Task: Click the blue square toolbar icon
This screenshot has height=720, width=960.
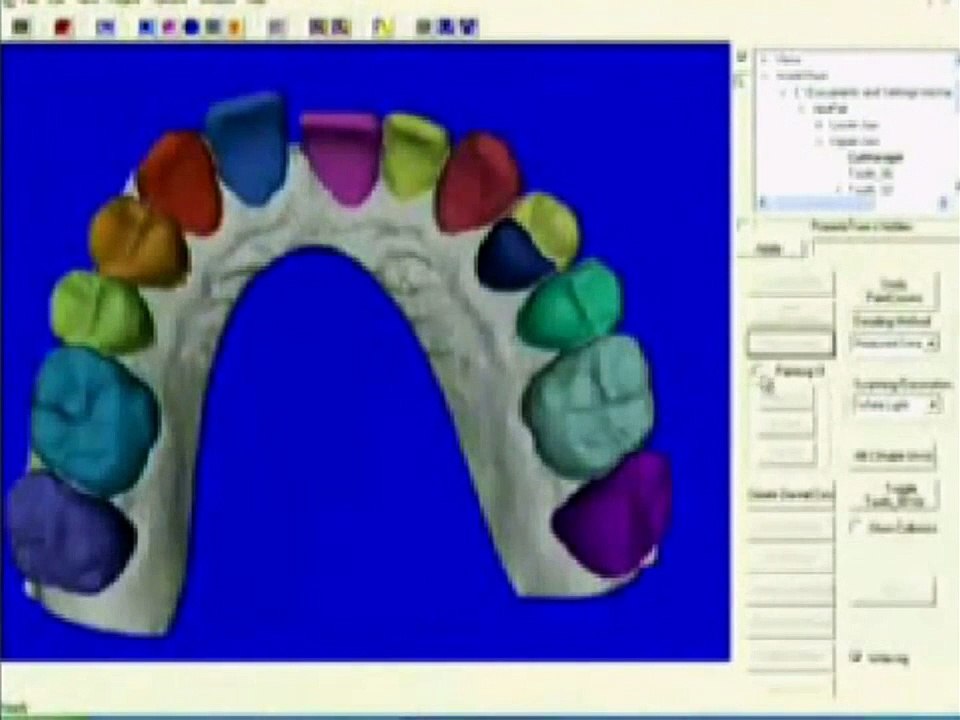Action: (146, 27)
